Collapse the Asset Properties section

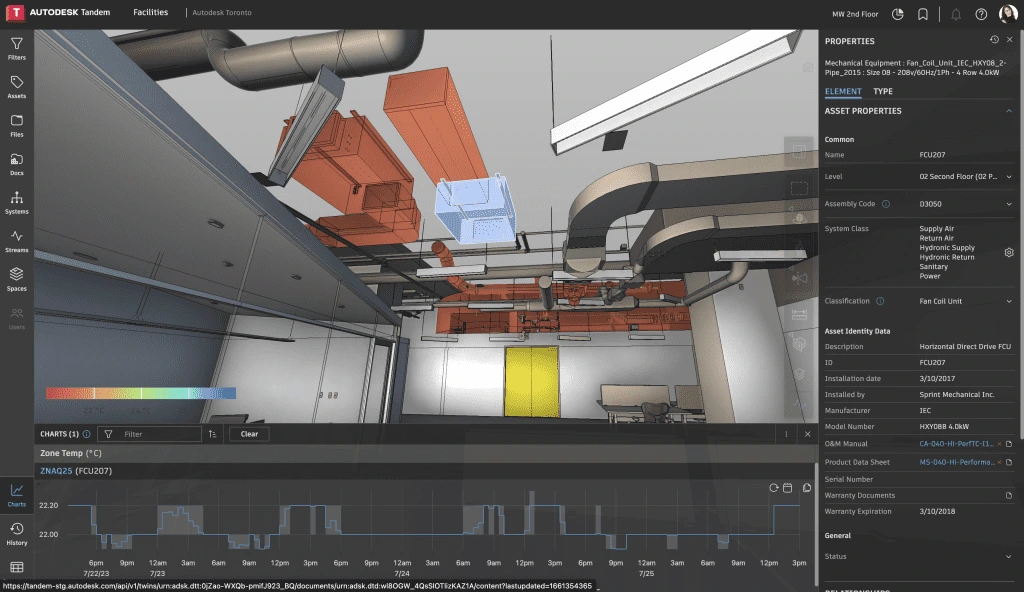pos(1009,111)
